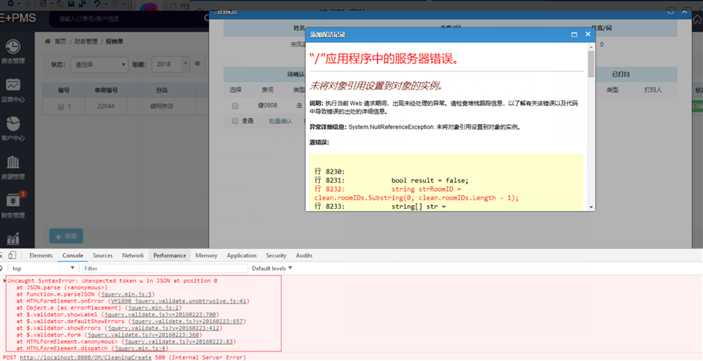
Task: Switch to the Security tab
Action: tap(276, 255)
